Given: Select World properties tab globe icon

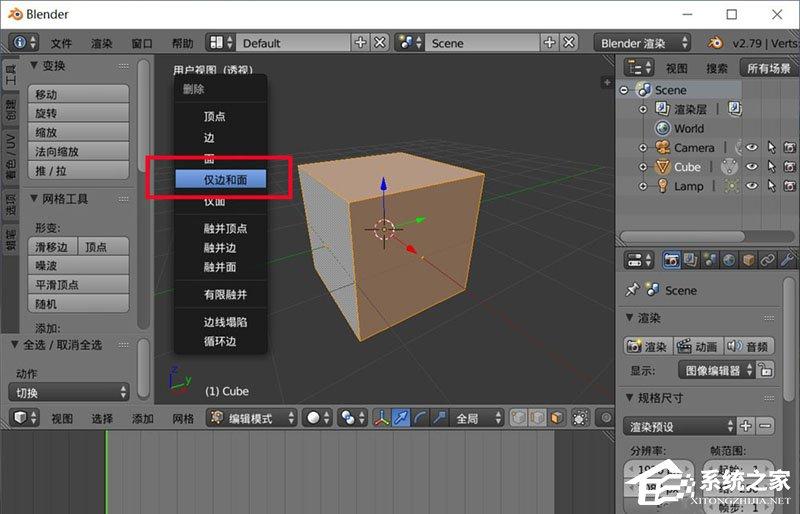Looking at the screenshot, I should (x=729, y=260).
